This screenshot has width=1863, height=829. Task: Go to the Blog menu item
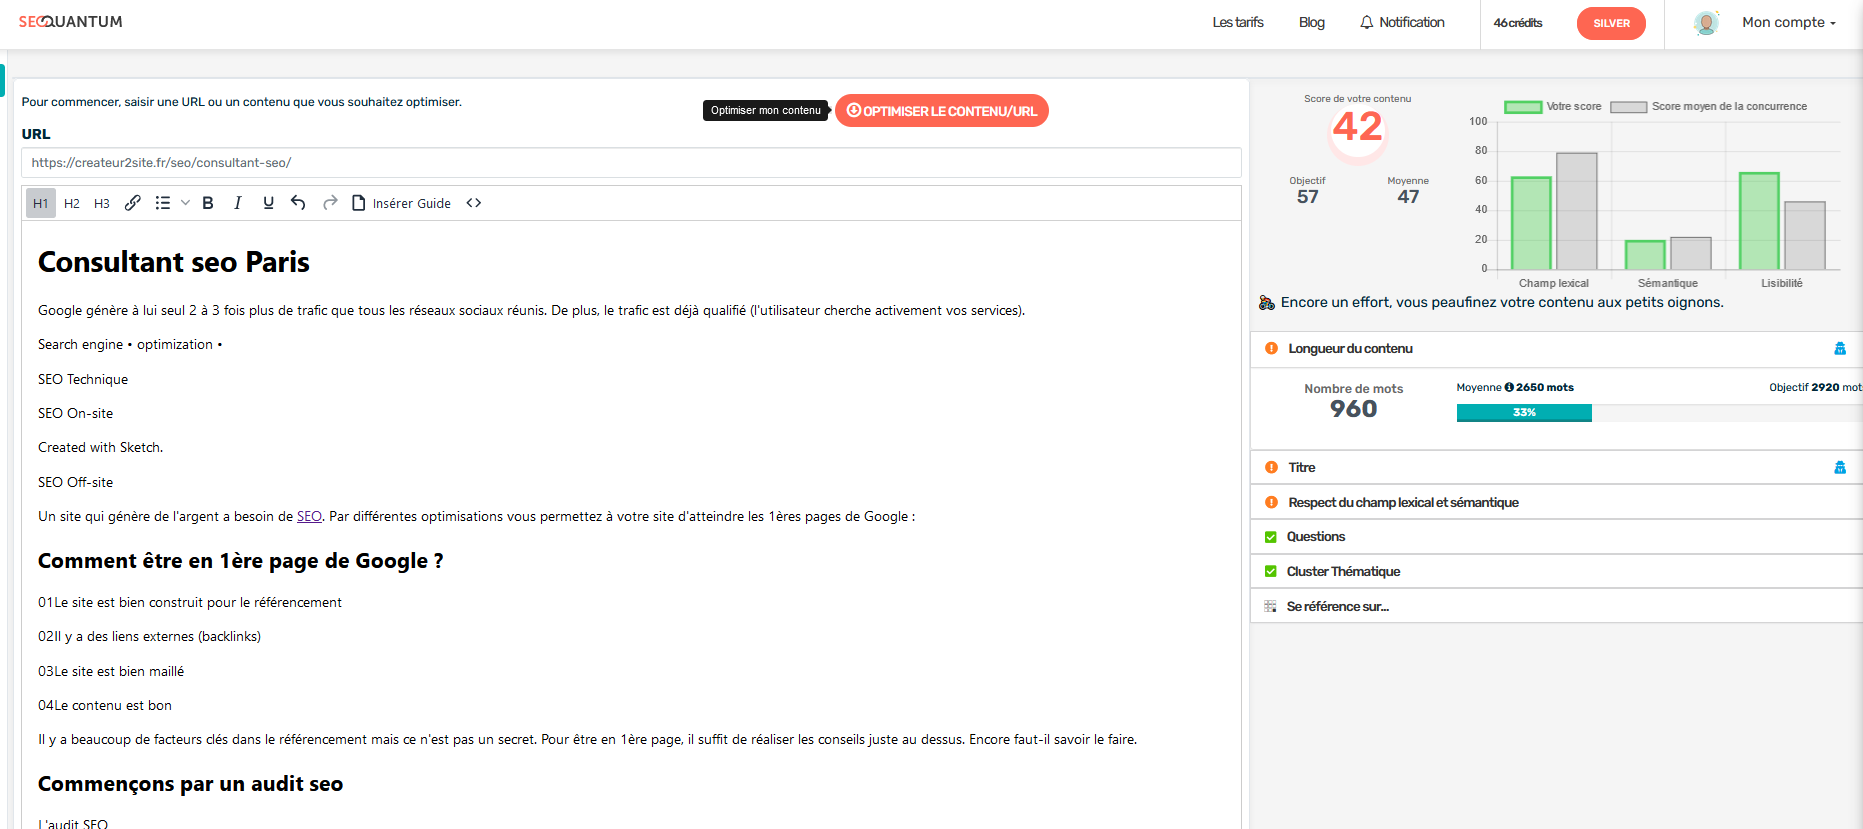[x=1311, y=23]
